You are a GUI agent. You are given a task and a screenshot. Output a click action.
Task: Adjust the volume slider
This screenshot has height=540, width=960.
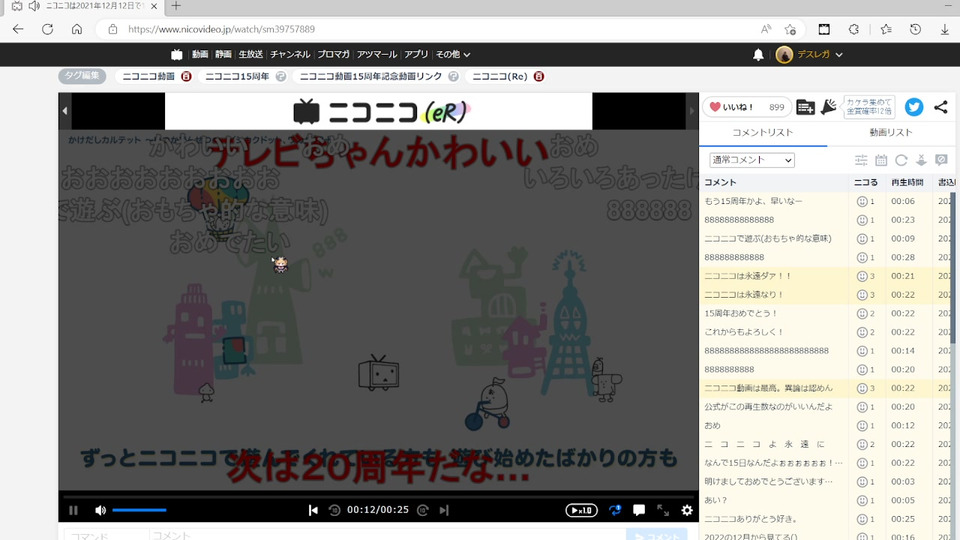click(x=140, y=510)
